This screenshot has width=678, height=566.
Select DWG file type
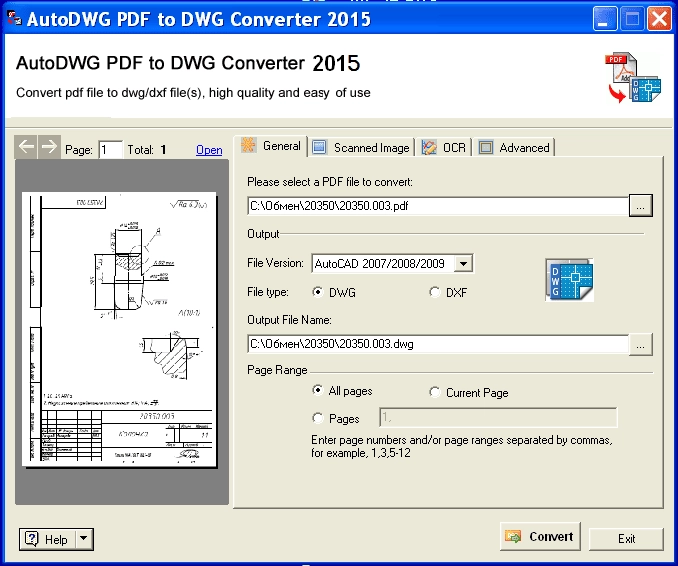click(318, 292)
